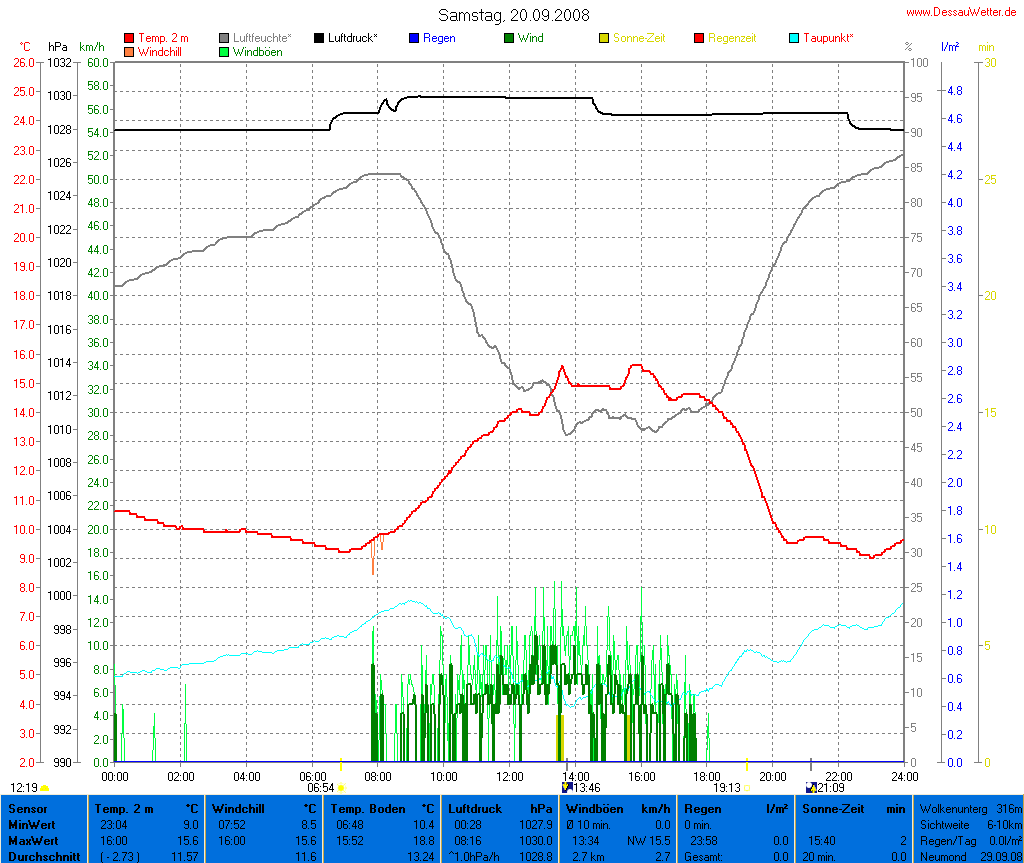Click the Regenzeit legend label

(732, 38)
